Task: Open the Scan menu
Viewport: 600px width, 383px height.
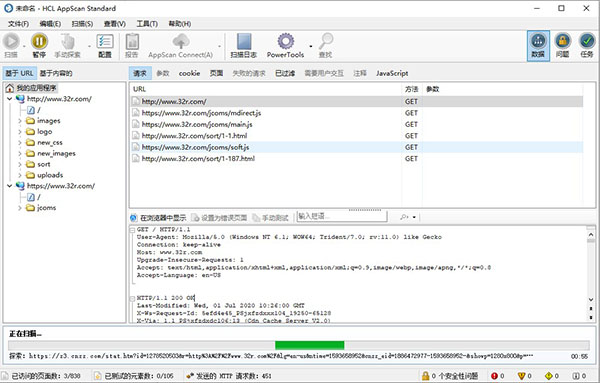Action: [x=82, y=24]
